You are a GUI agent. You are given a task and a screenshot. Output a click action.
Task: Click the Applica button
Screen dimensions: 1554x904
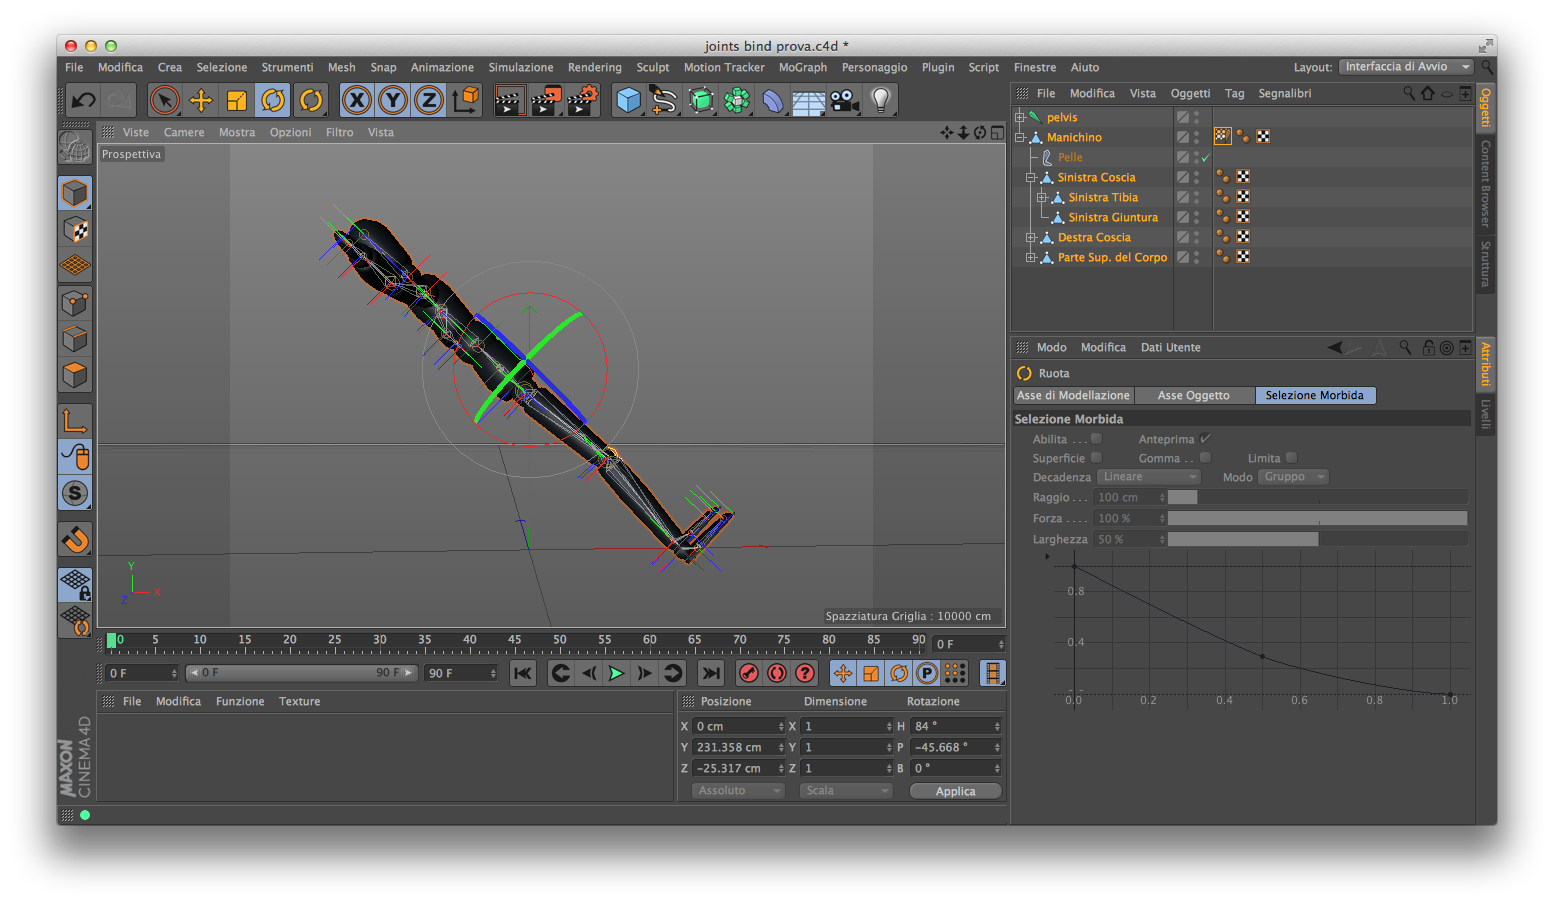[x=955, y=791]
